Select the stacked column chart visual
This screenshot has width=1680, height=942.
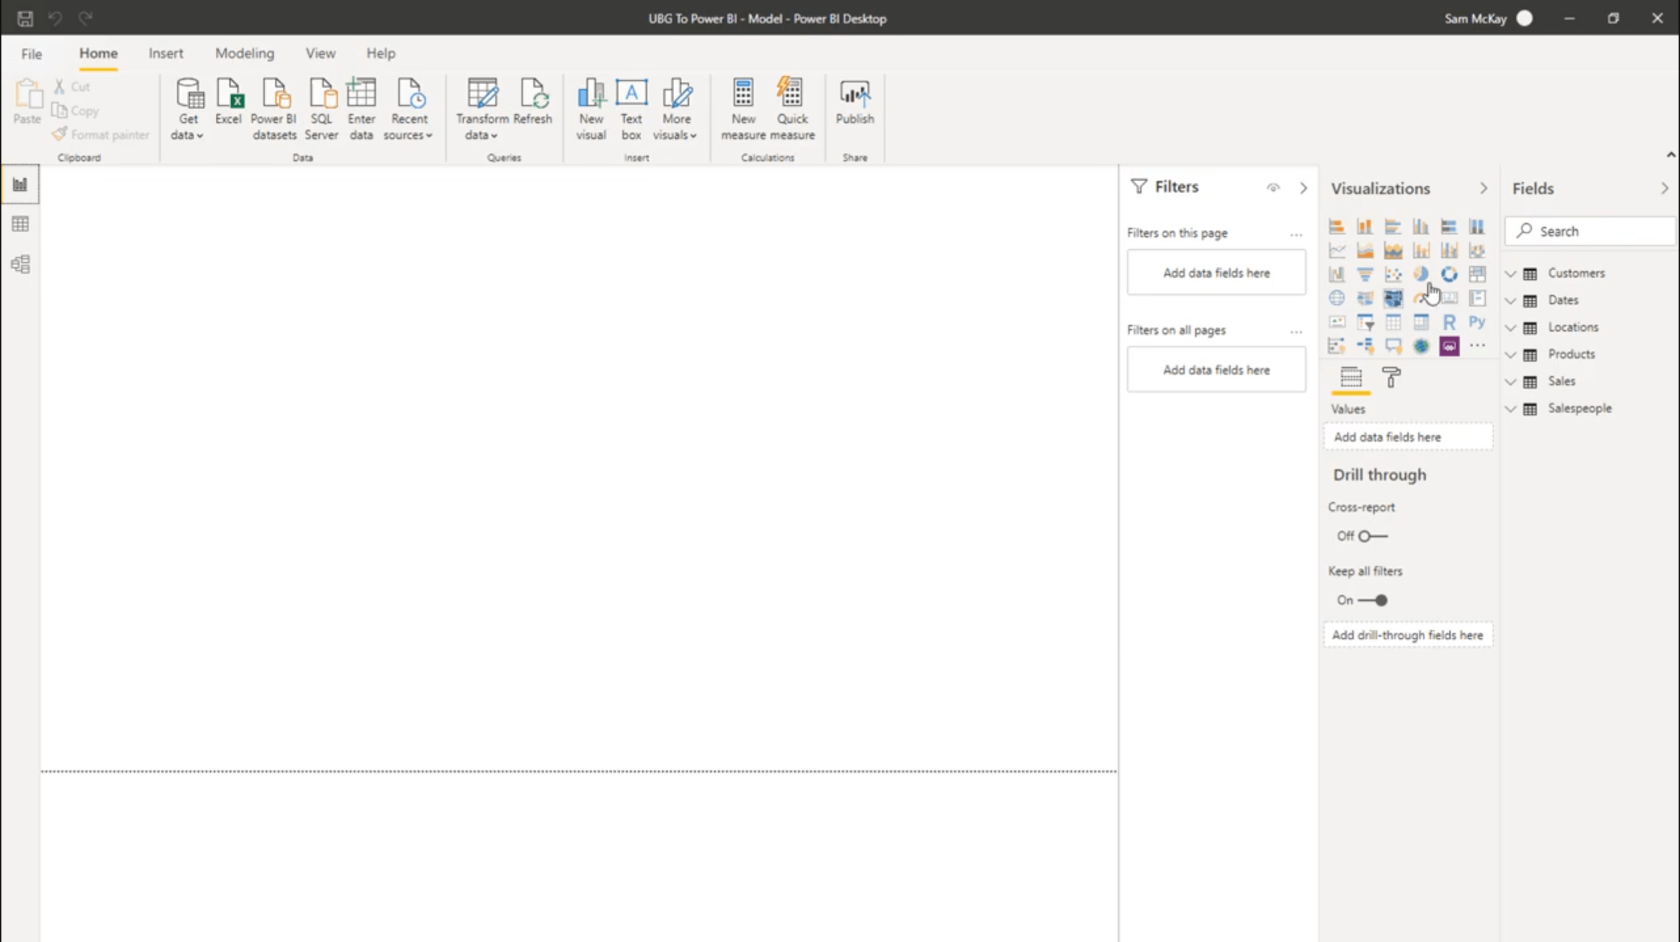pyautogui.click(x=1365, y=227)
